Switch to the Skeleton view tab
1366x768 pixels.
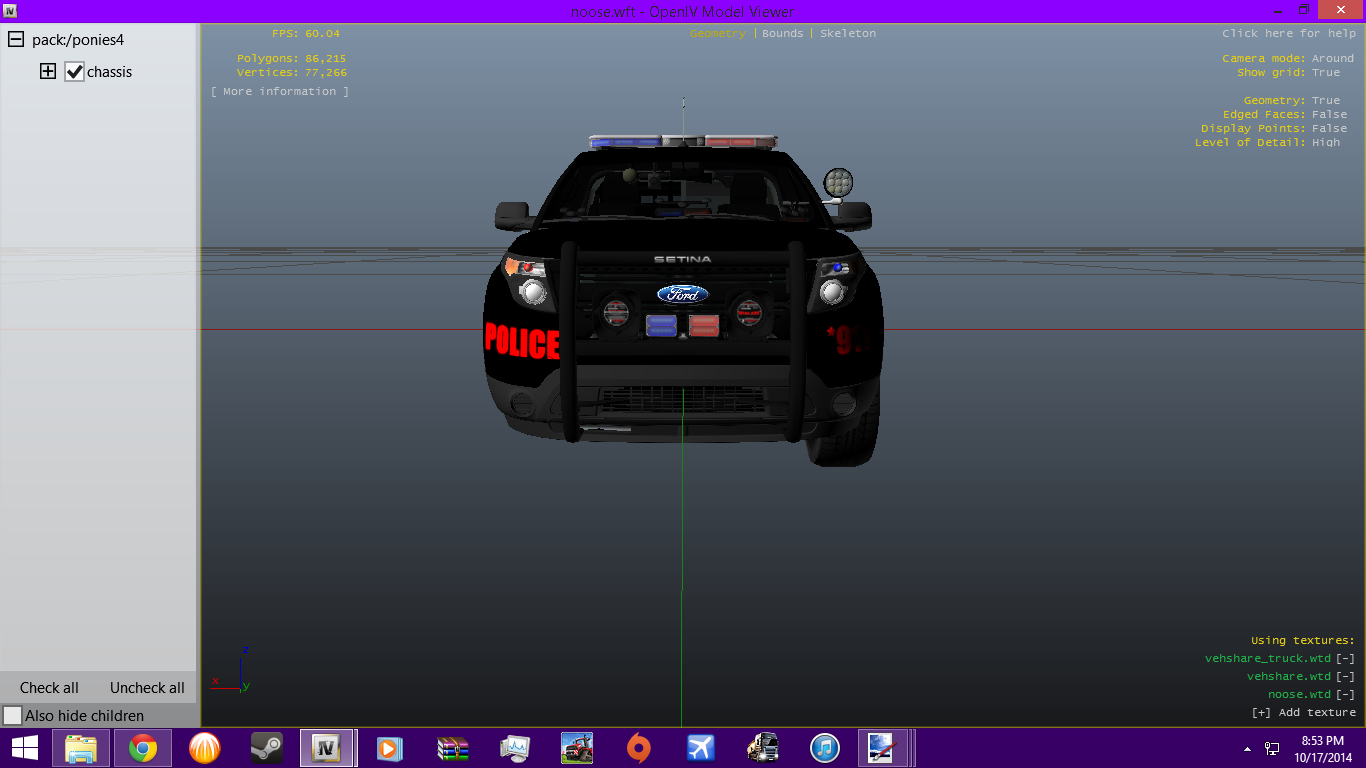(847, 33)
